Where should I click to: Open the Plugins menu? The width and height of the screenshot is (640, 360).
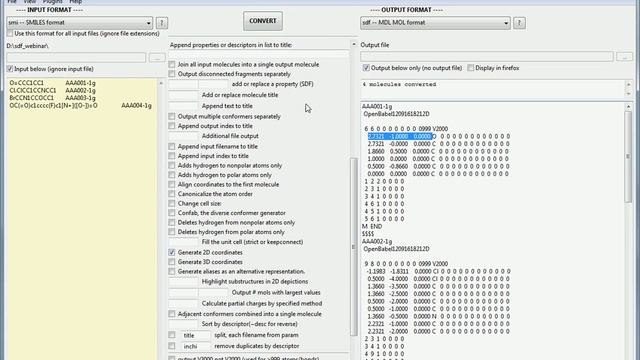click(x=53, y=2)
